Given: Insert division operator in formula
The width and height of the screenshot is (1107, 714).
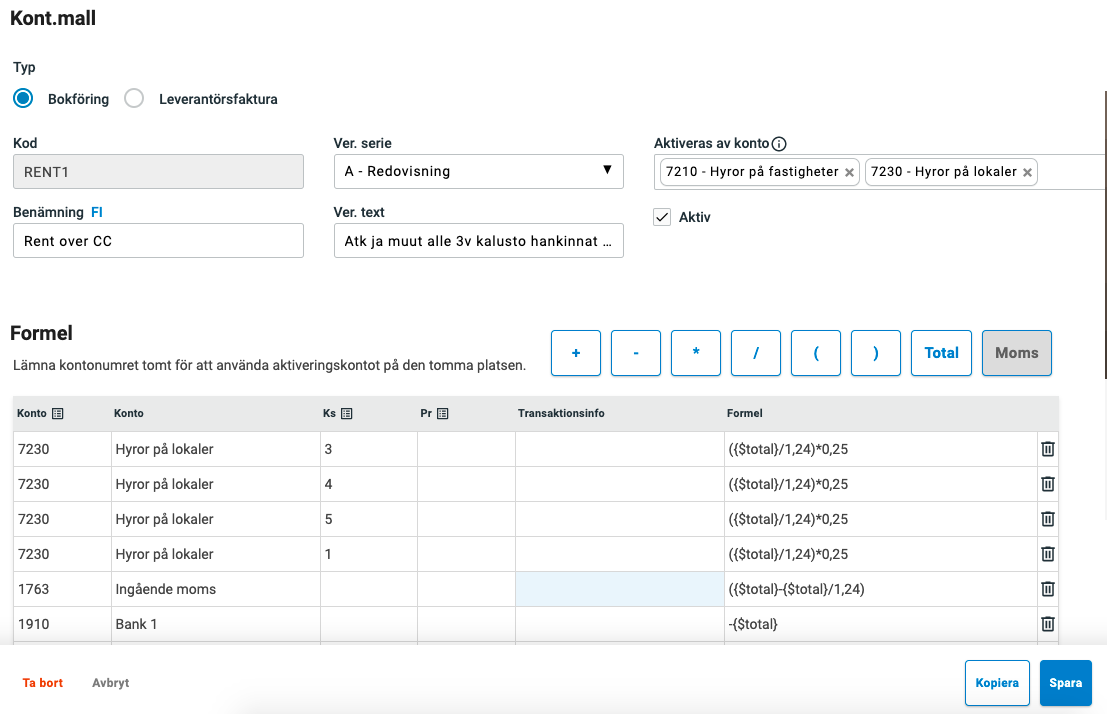Looking at the screenshot, I should pos(756,353).
